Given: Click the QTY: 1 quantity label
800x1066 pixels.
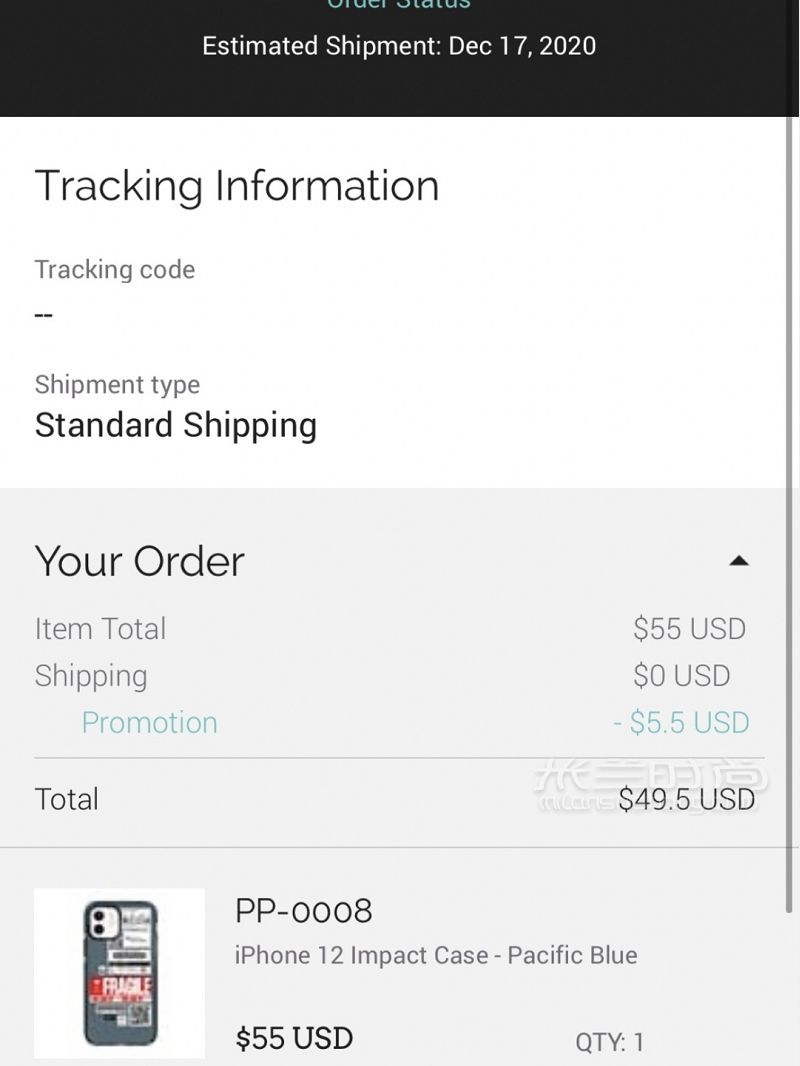Looking at the screenshot, I should [609, 1042].
